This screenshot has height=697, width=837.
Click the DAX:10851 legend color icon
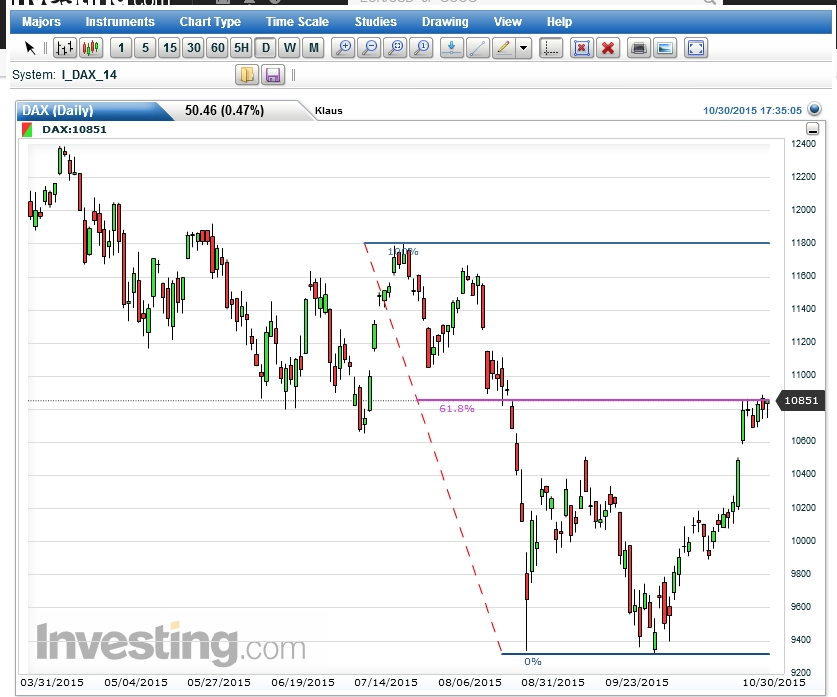pyautogui.click(x=27, y=129)
